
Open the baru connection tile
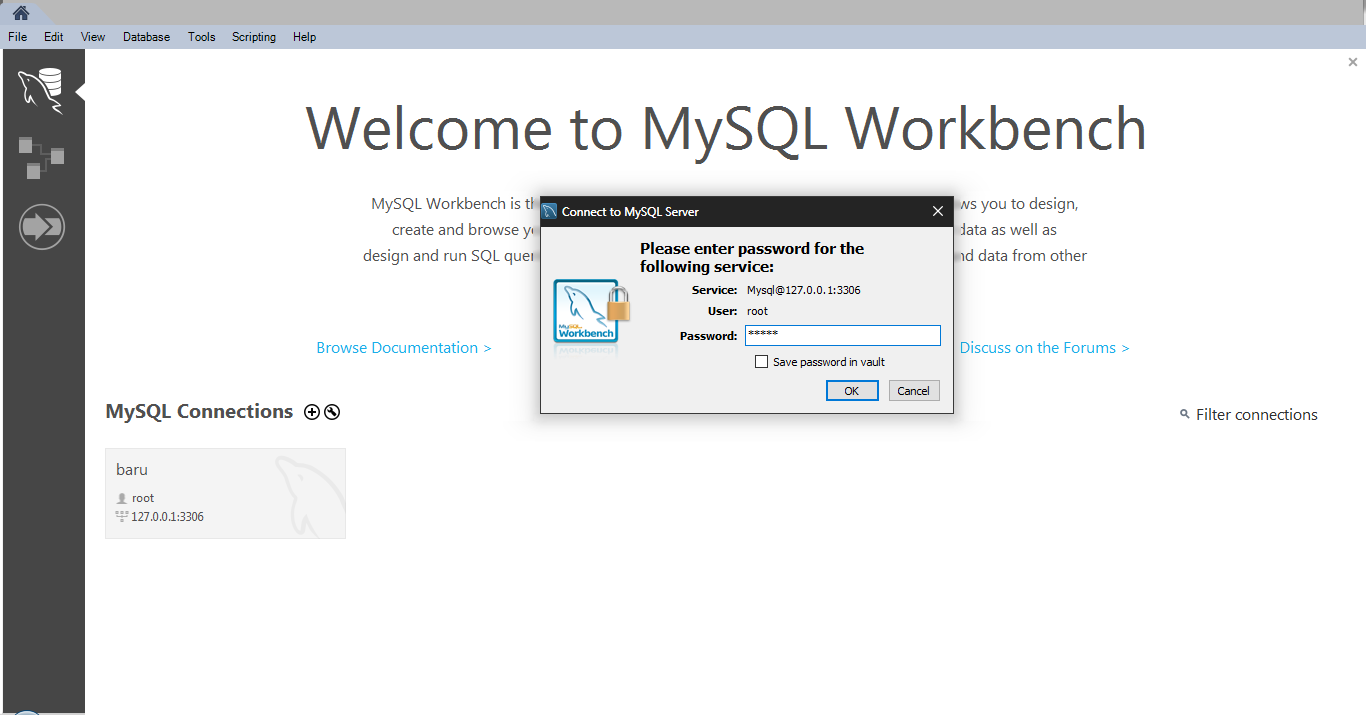[x=225, y=493]
